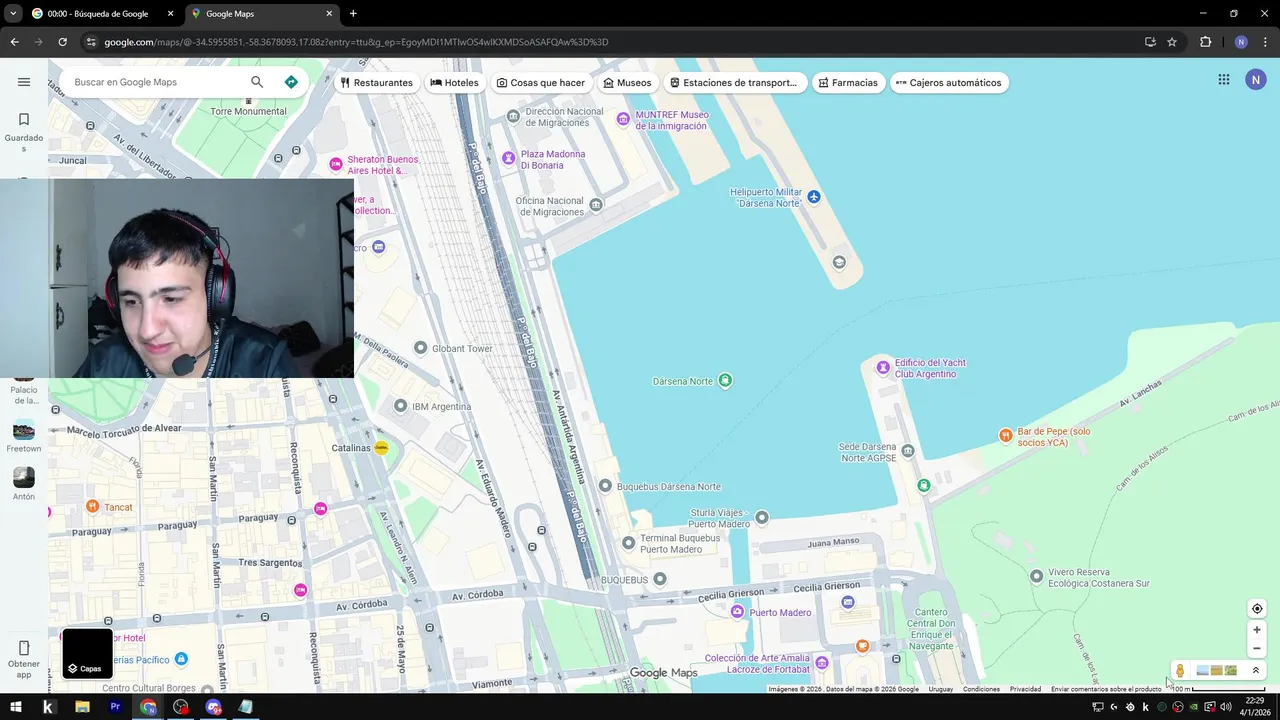Click Enviar comentarios sobre el producto
The image size is (1280, 720).
click(x=1106, y=689)
